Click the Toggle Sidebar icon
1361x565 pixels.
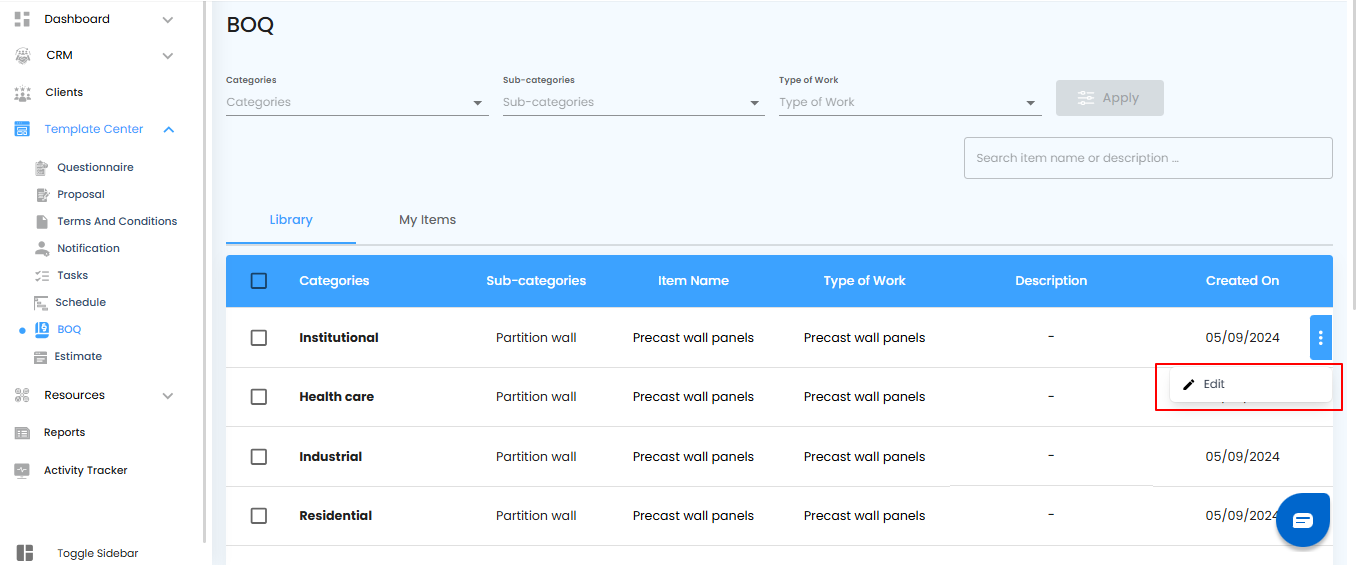pos(25,553)
